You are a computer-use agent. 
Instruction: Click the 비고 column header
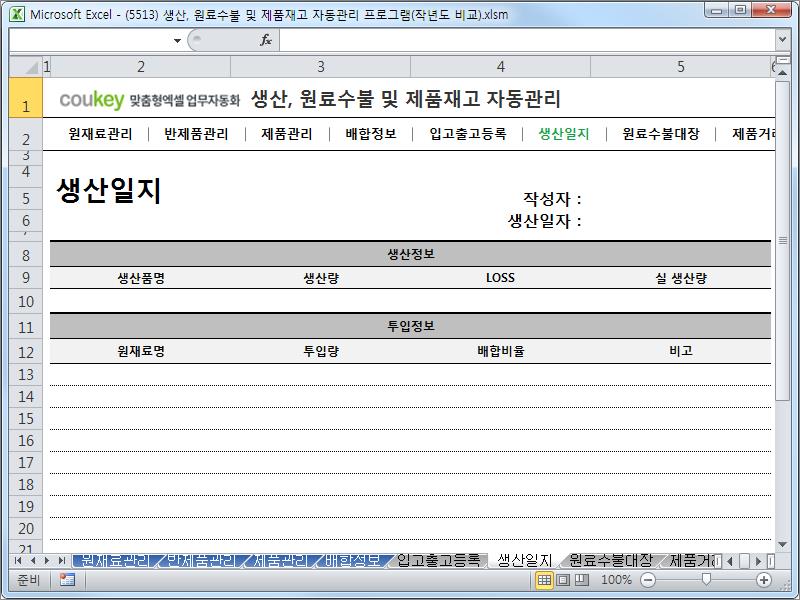click(681, 351)
